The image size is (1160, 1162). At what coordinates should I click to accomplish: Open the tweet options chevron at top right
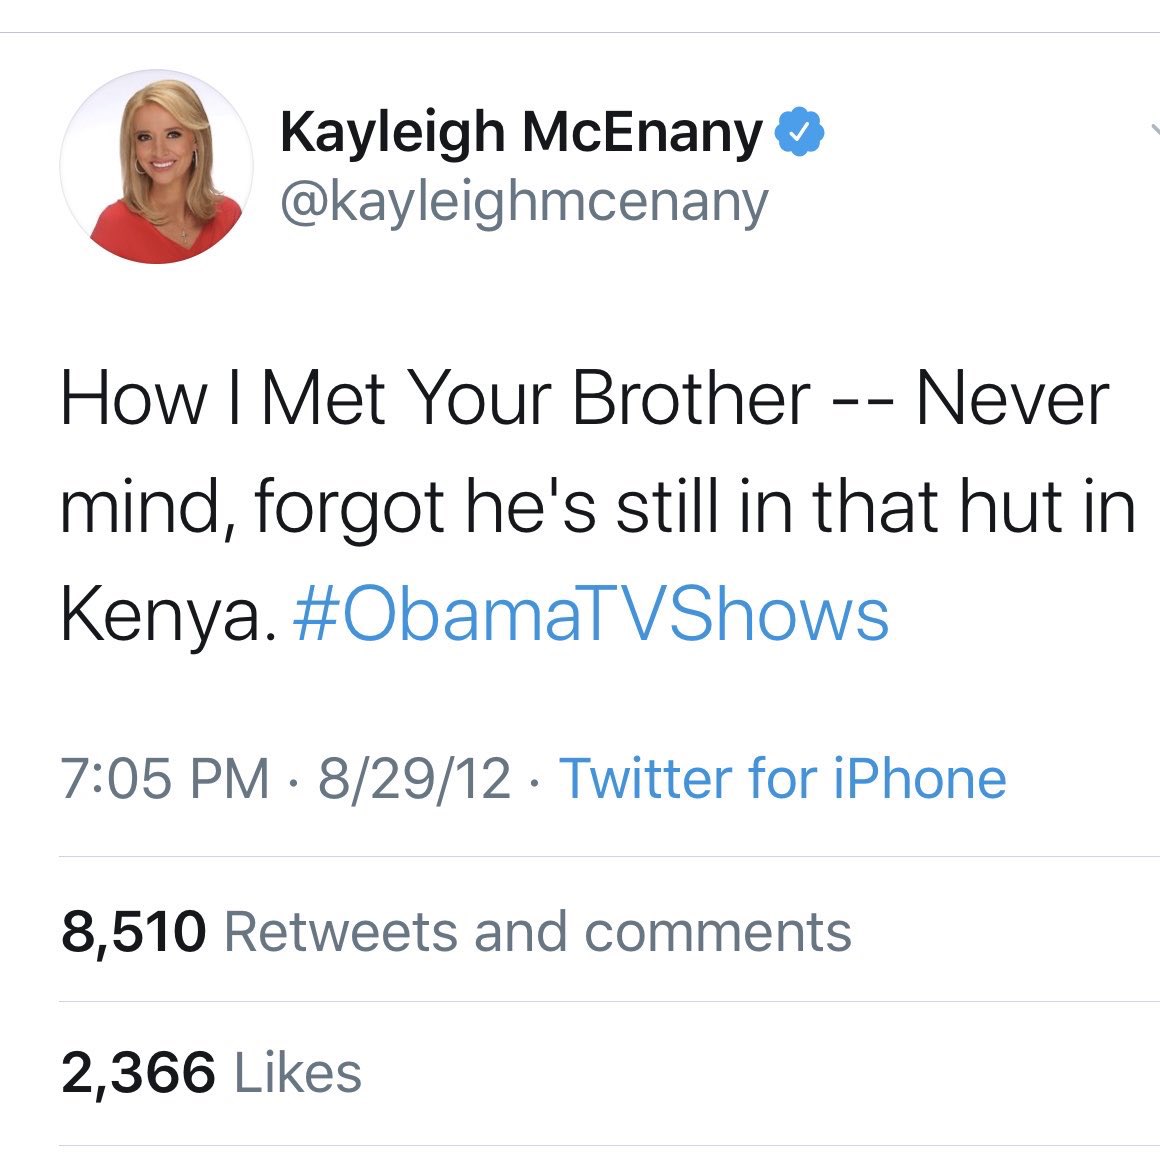coord(1156,130)
